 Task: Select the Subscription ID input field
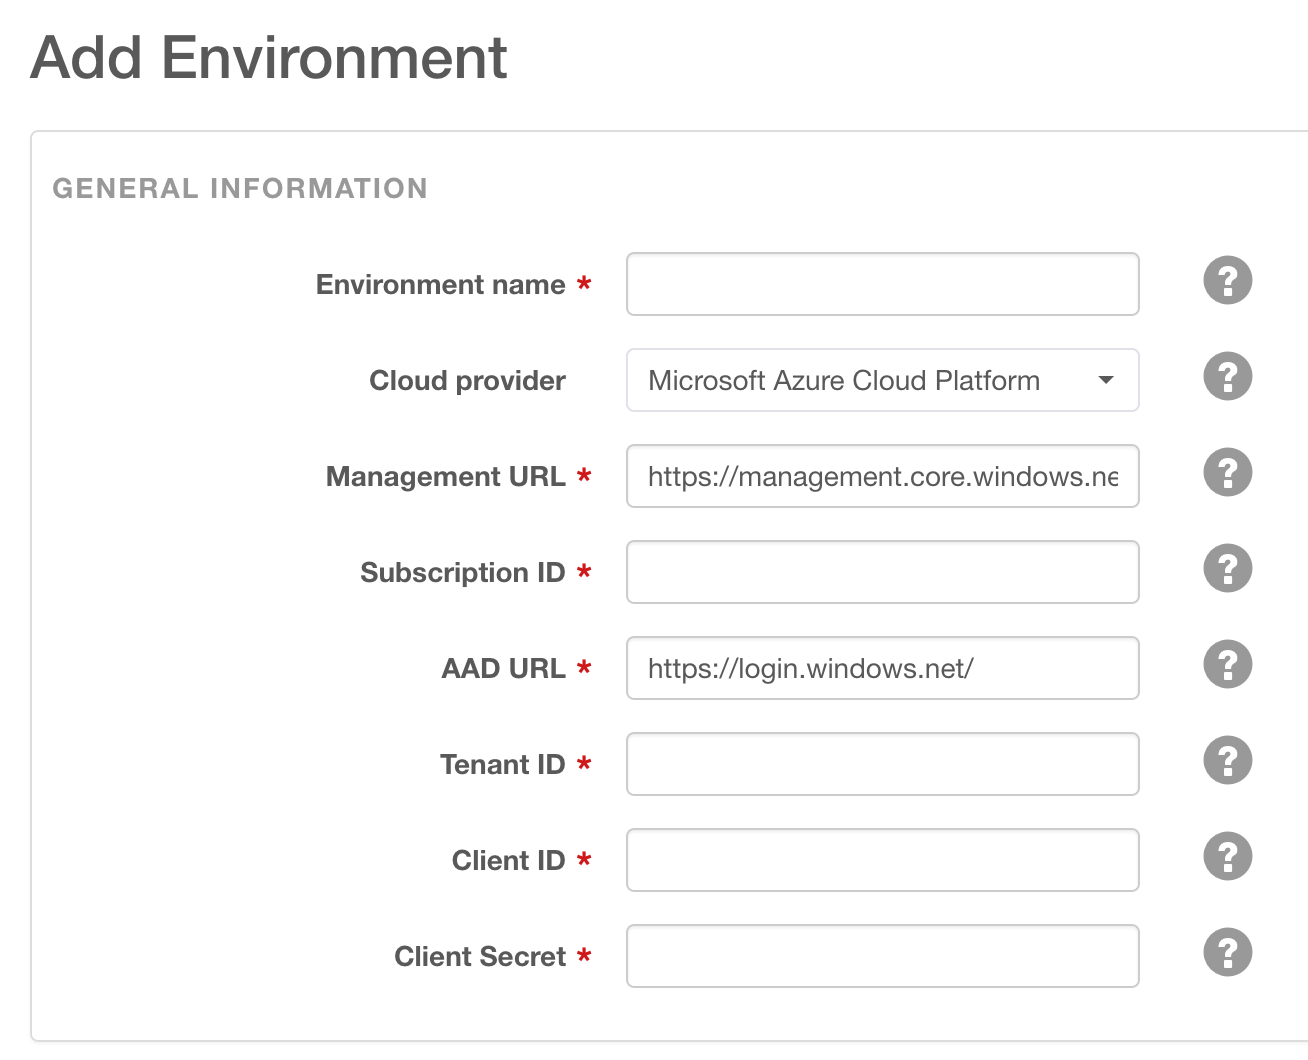(x=882, y=572)
